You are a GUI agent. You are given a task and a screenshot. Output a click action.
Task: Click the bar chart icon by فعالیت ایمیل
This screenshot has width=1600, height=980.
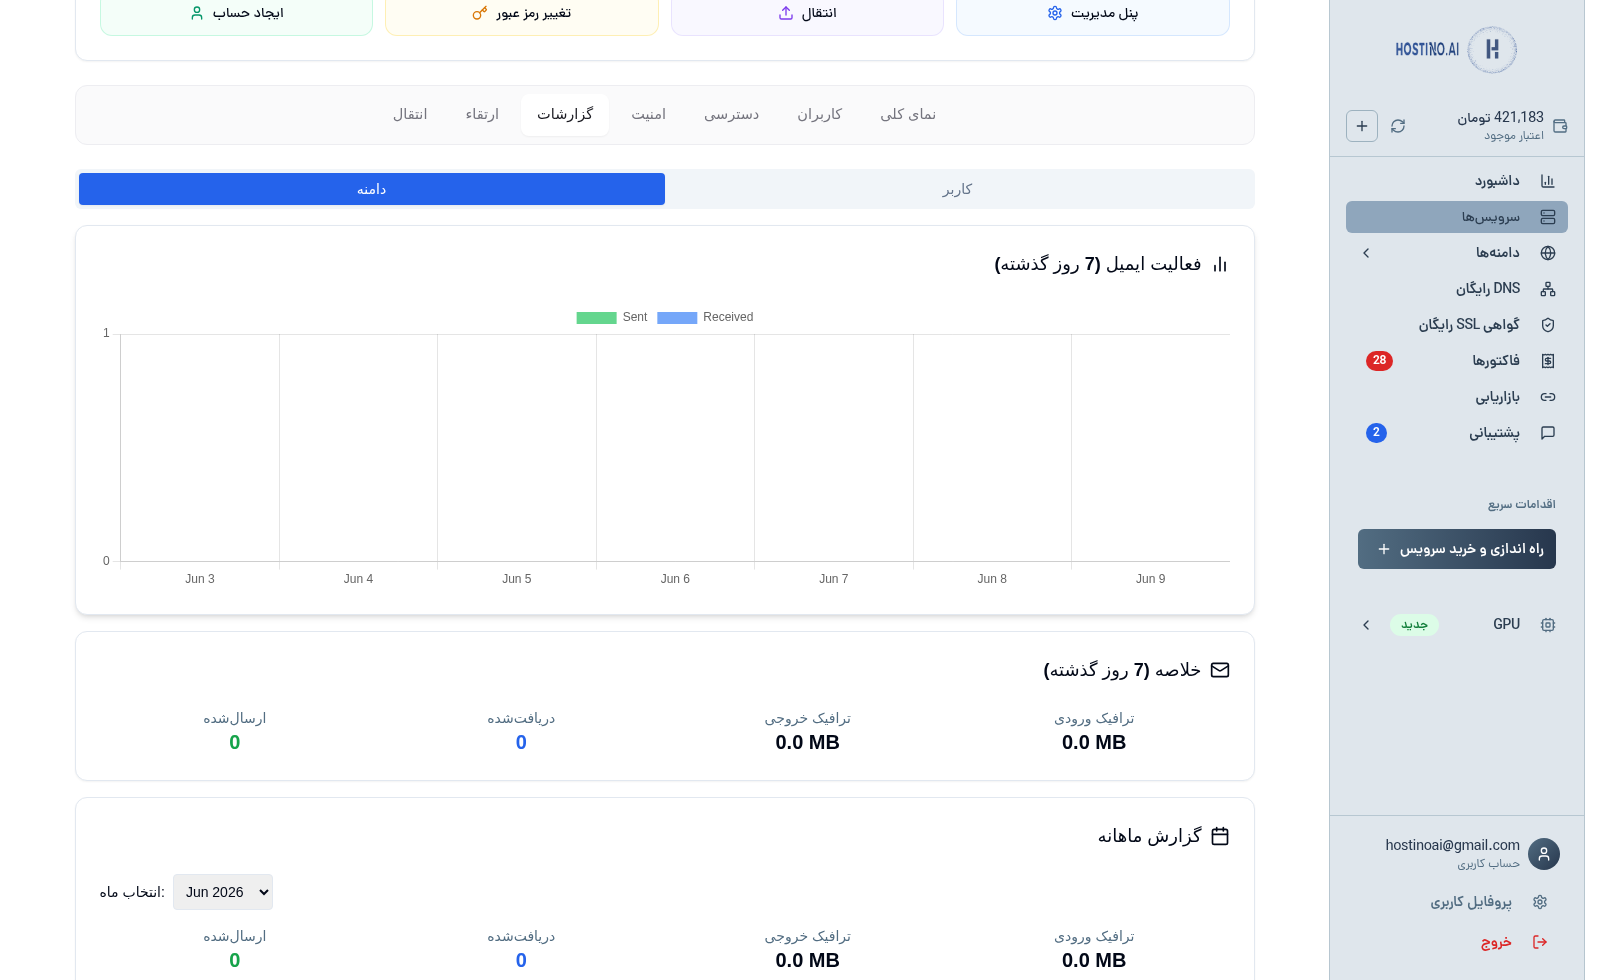[x=1220, y=265]
